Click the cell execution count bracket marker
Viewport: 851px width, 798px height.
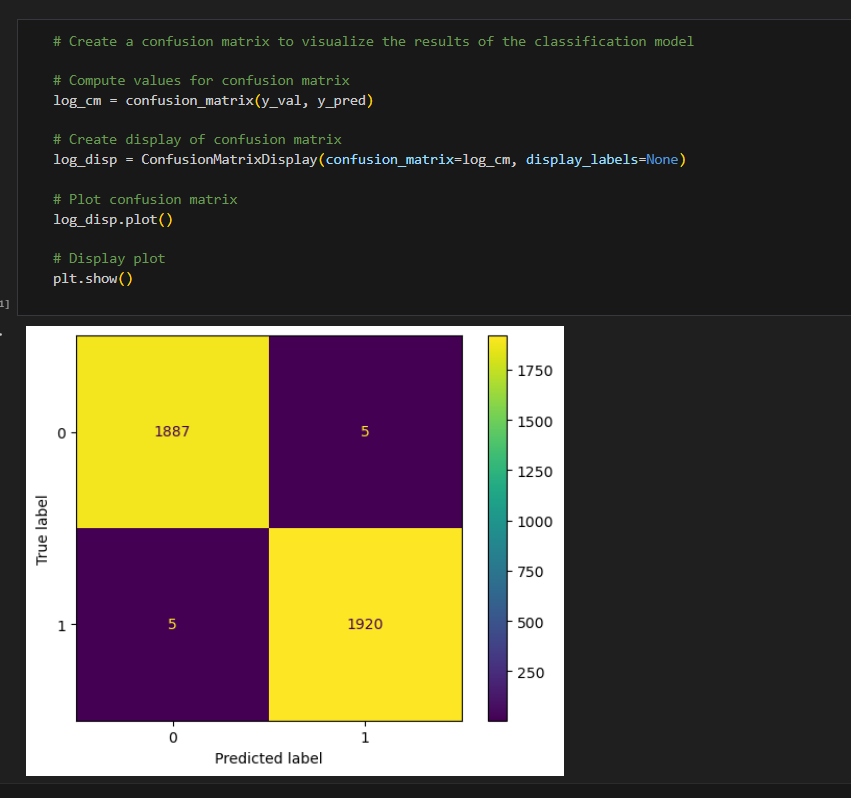point(4,303)
